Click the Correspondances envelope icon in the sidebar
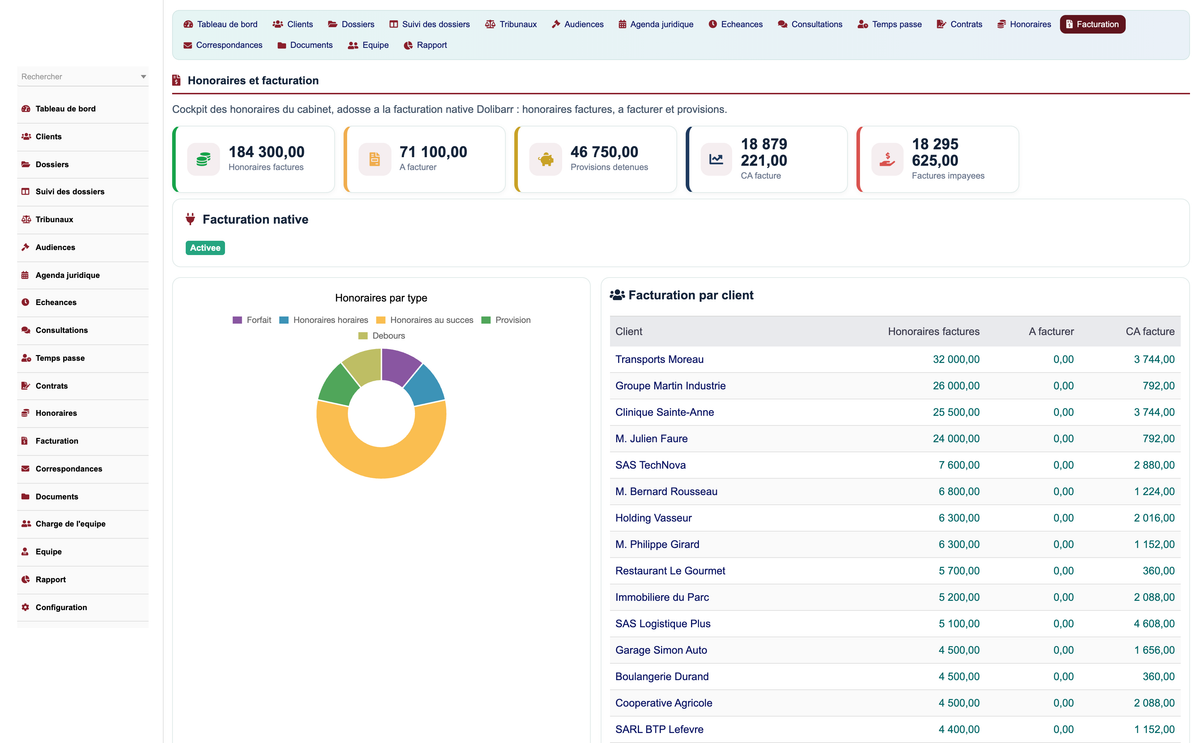This screenshot has height=743, width=1200. [x=26, y=469]
